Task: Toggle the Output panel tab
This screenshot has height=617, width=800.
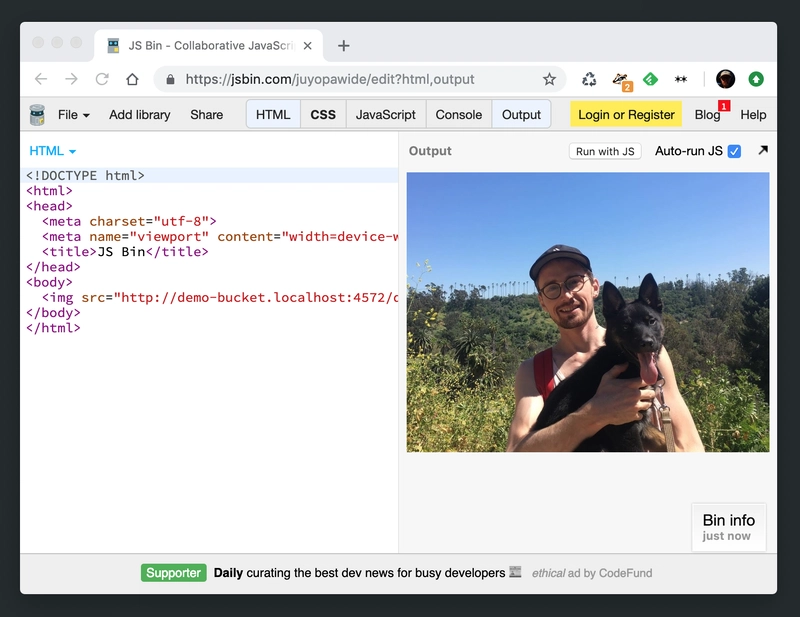Action: point(521,115)
